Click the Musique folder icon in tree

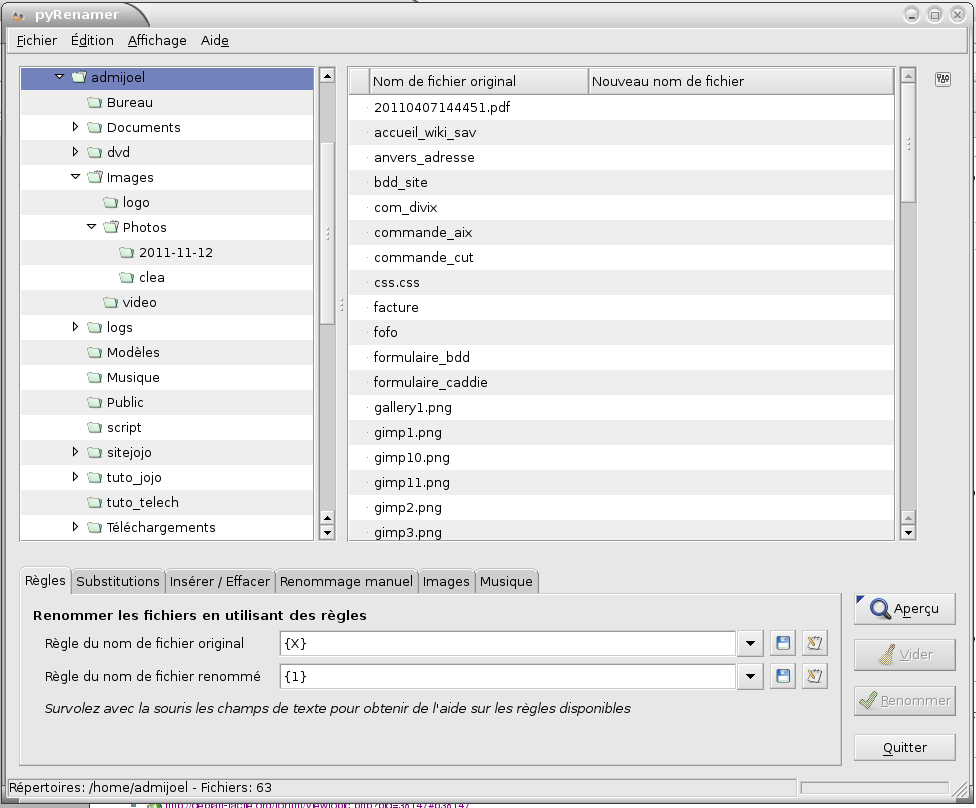click(x=95, y=378)
